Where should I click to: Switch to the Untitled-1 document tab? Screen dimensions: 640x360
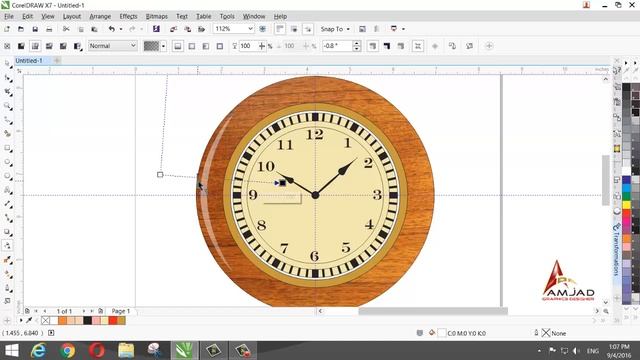(x=29, y=60)
